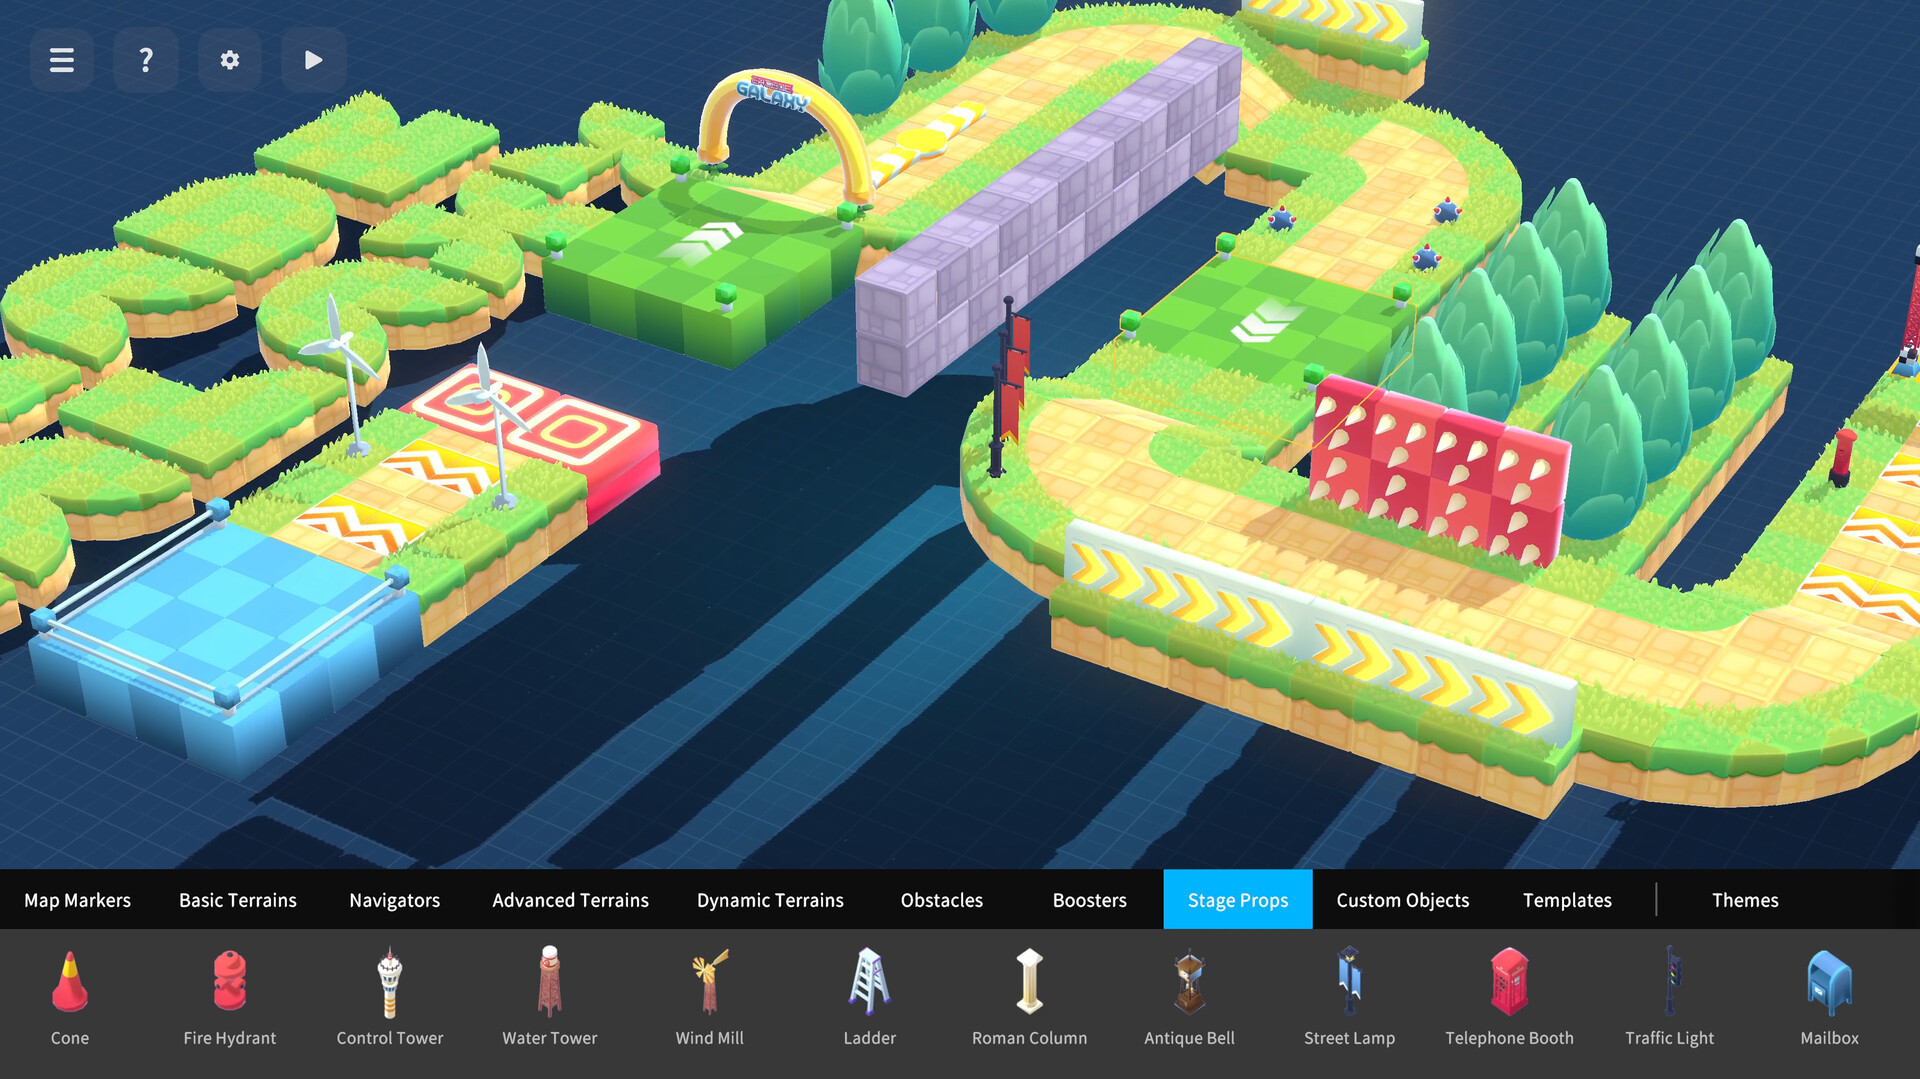Pick the Wind Mill prop
This screenshot has height=1079, width=1920.
[x=710, y=996]
